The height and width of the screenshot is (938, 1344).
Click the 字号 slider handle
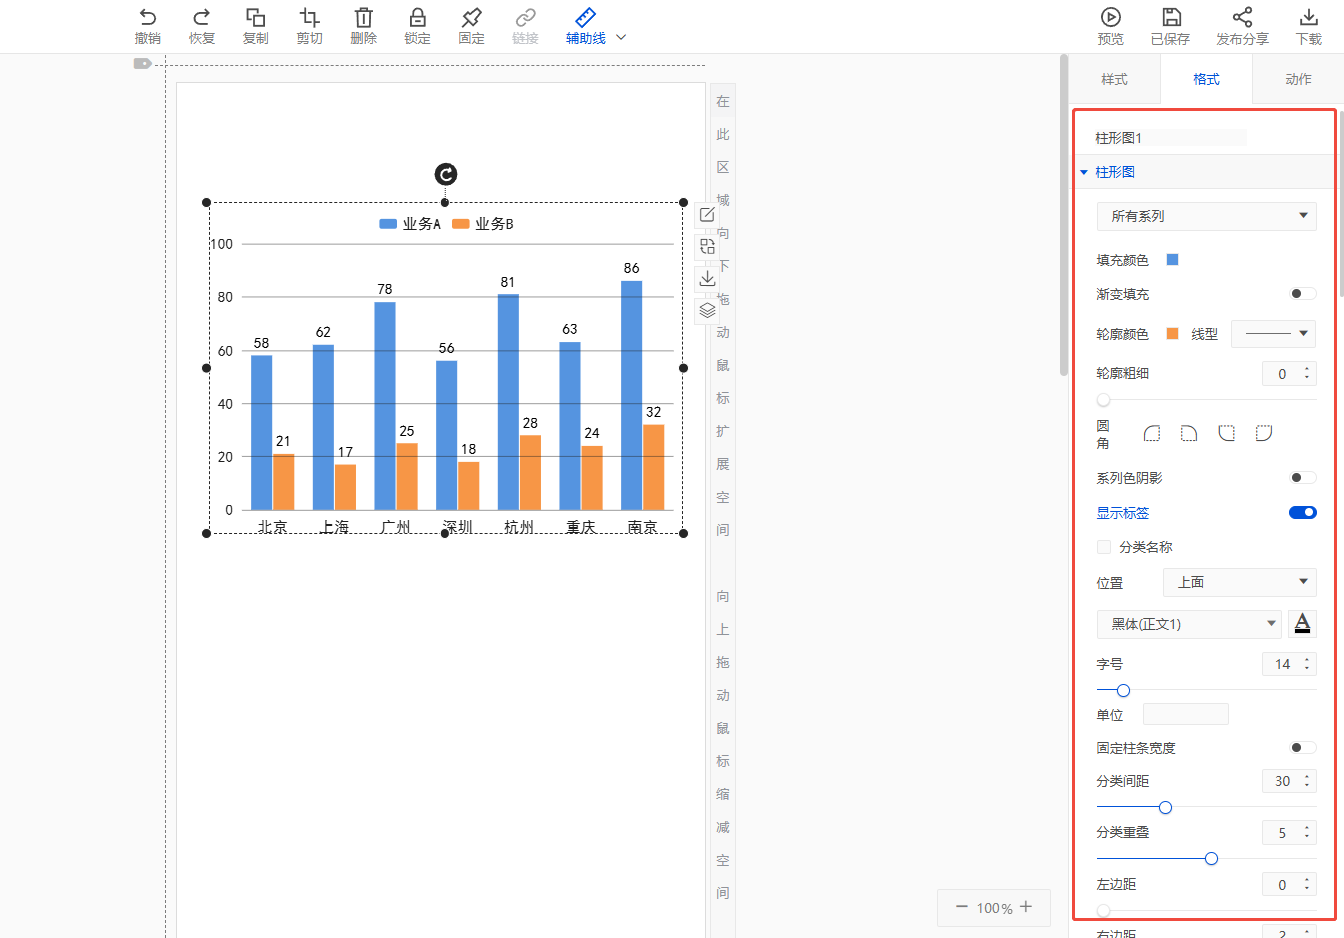coord(1123,690)
